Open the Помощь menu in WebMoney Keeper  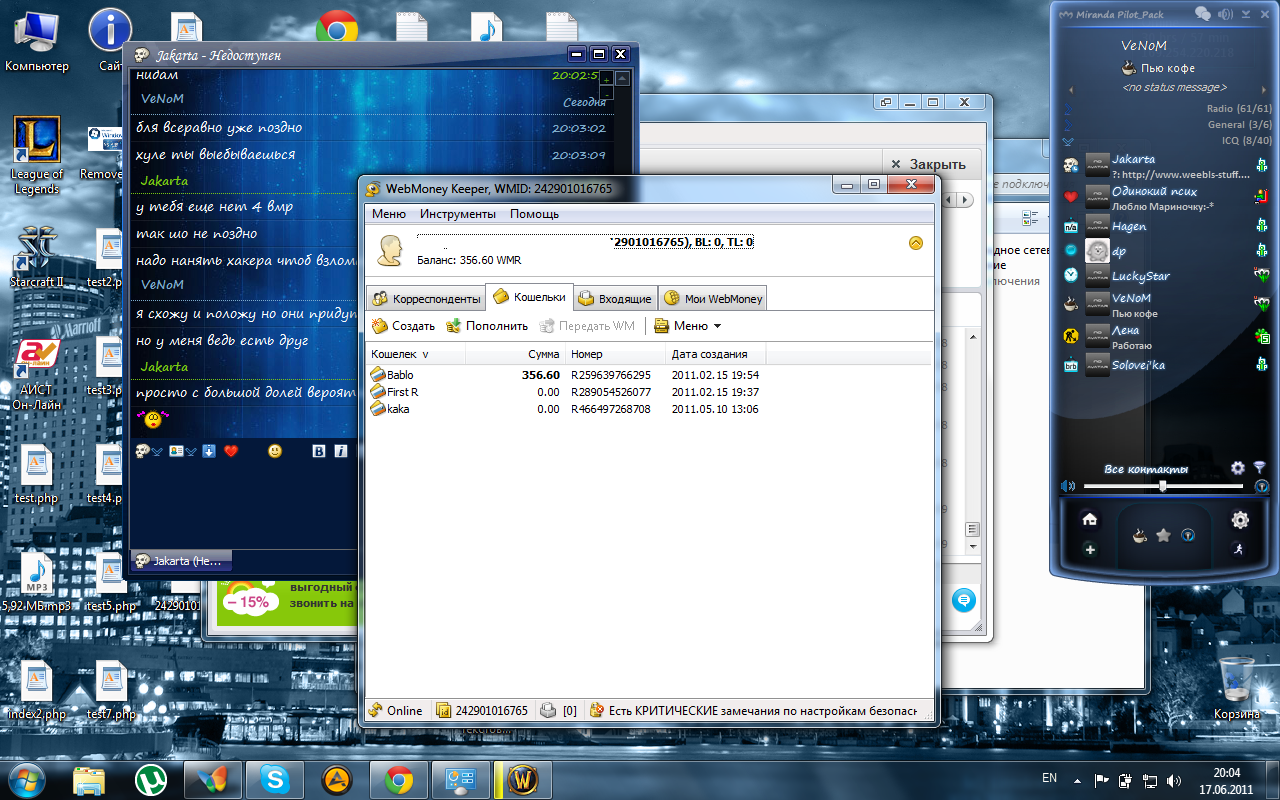pyautogui.click(x=534, y=214)
